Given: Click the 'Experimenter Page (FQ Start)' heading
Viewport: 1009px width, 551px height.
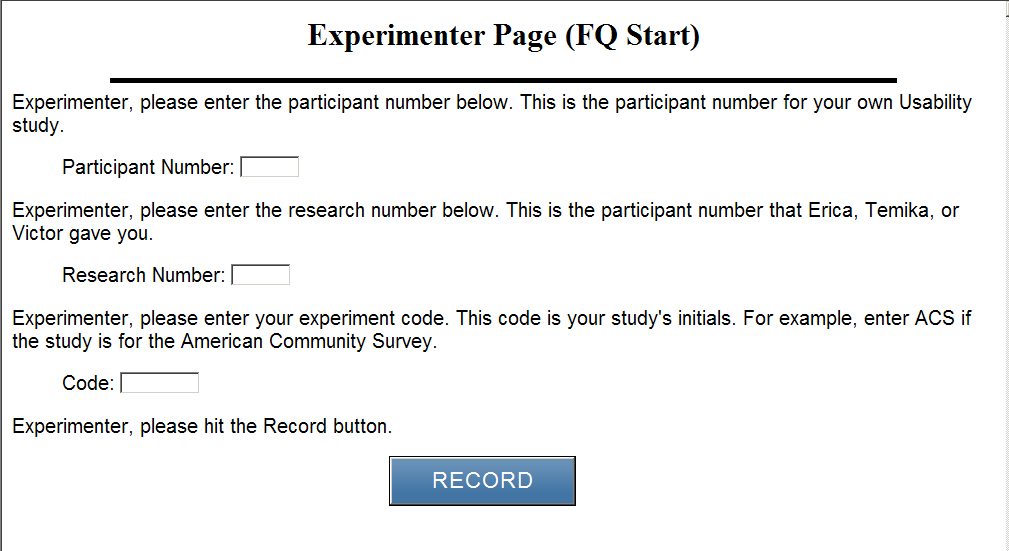Looking at the screenshot, I should click(503, 37).
